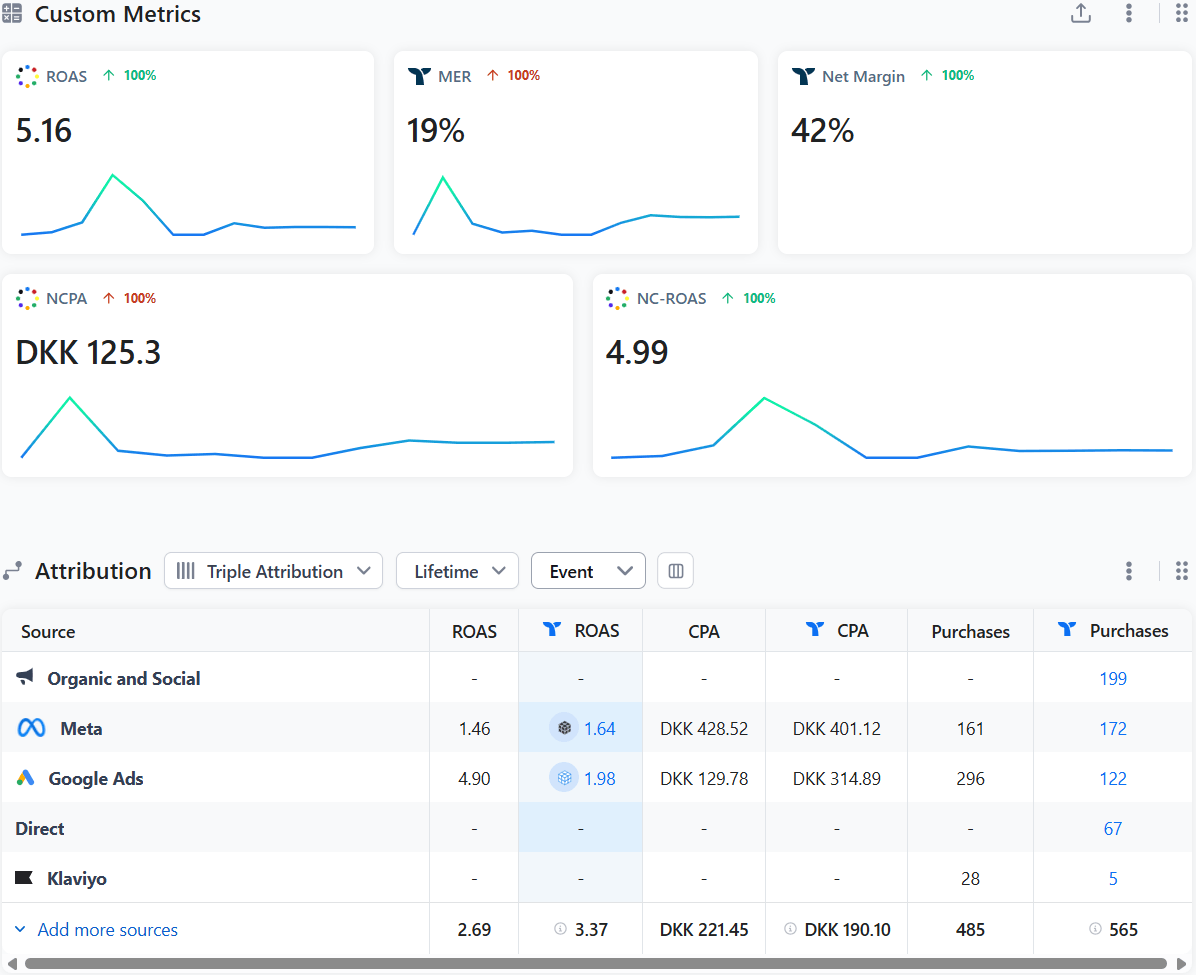Viewport: 1196px width, 975px height.
Task: Click the MER 19% sparkline chart
Action: click(576, 206)
